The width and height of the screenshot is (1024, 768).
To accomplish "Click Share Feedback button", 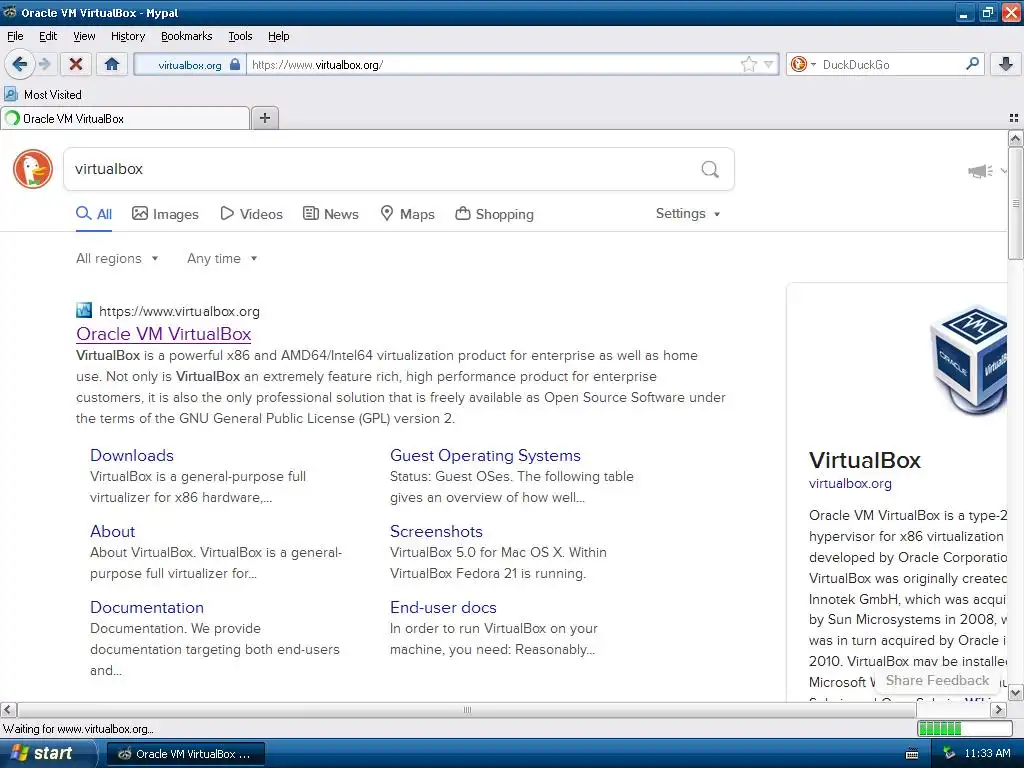I will coord(937,680).
